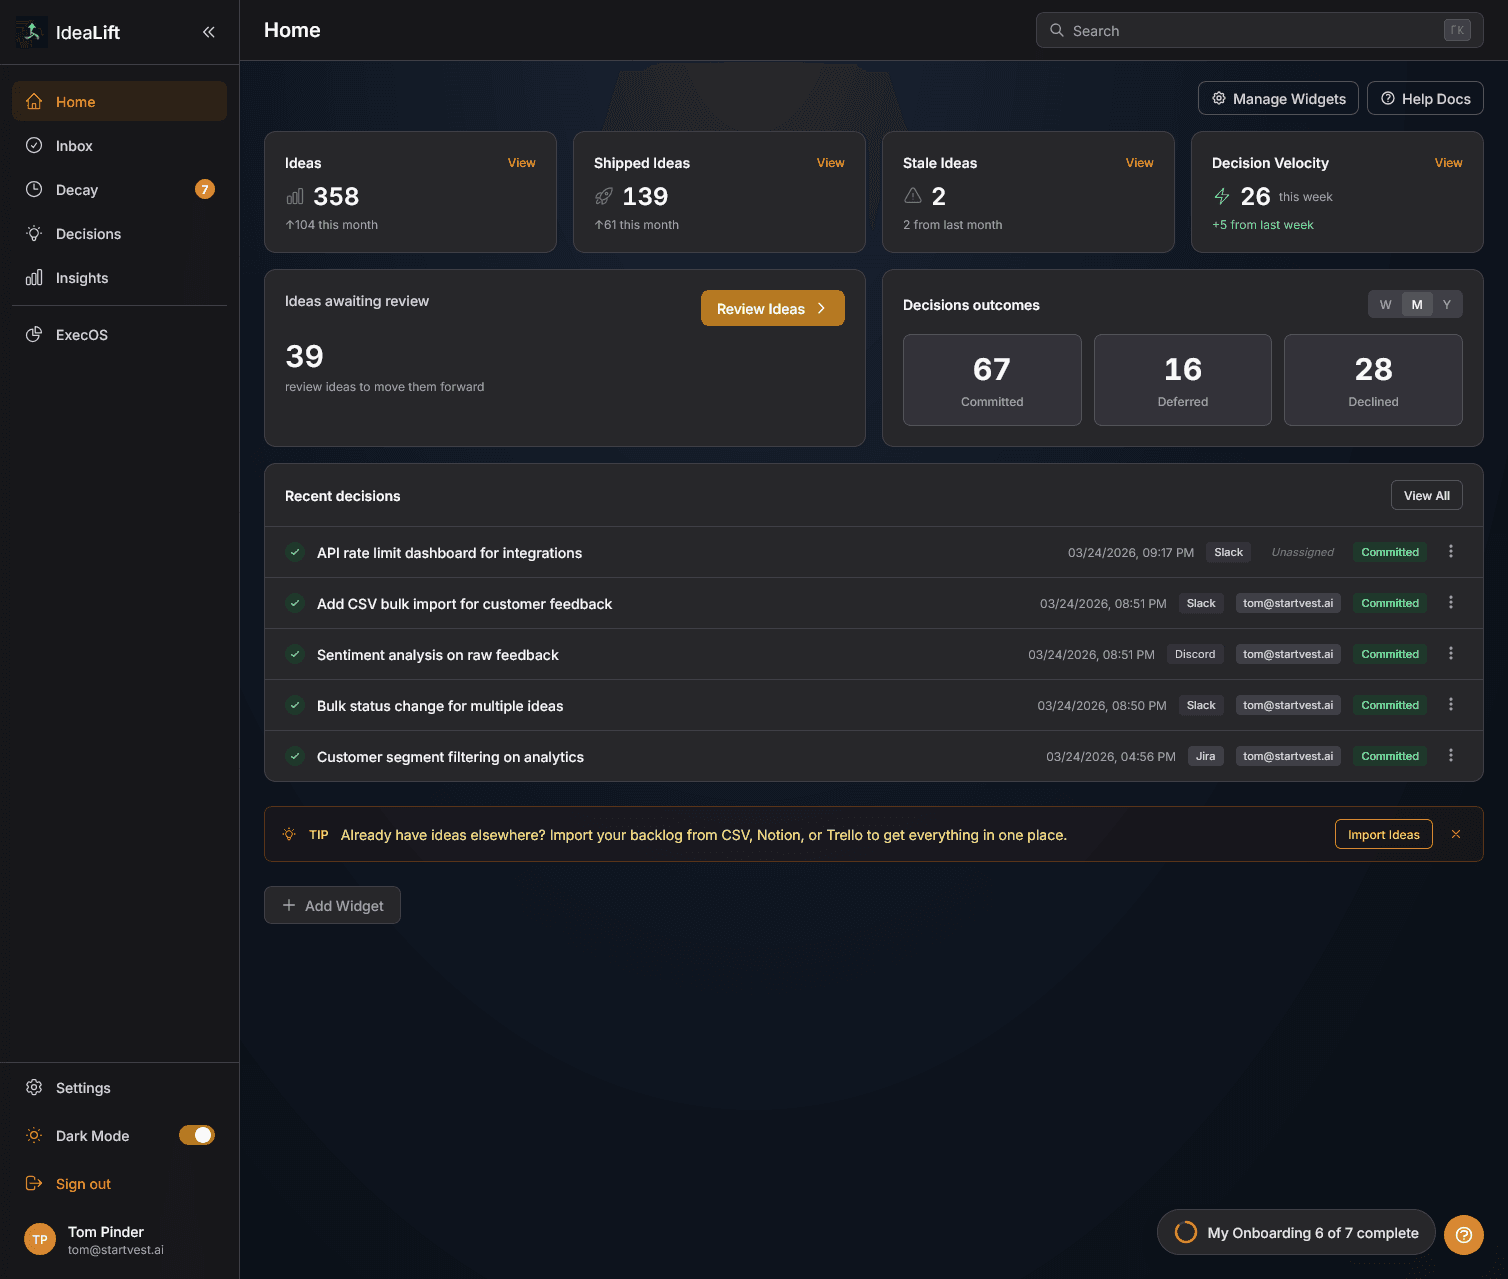
Task: Open the 67 Committed outcomes tile
Action: pyautogui.click(x=992, y=380)
